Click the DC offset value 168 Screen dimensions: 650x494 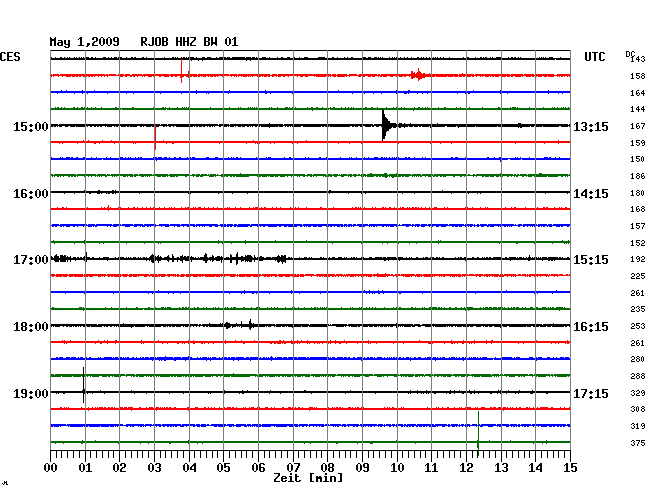[638, 209]
